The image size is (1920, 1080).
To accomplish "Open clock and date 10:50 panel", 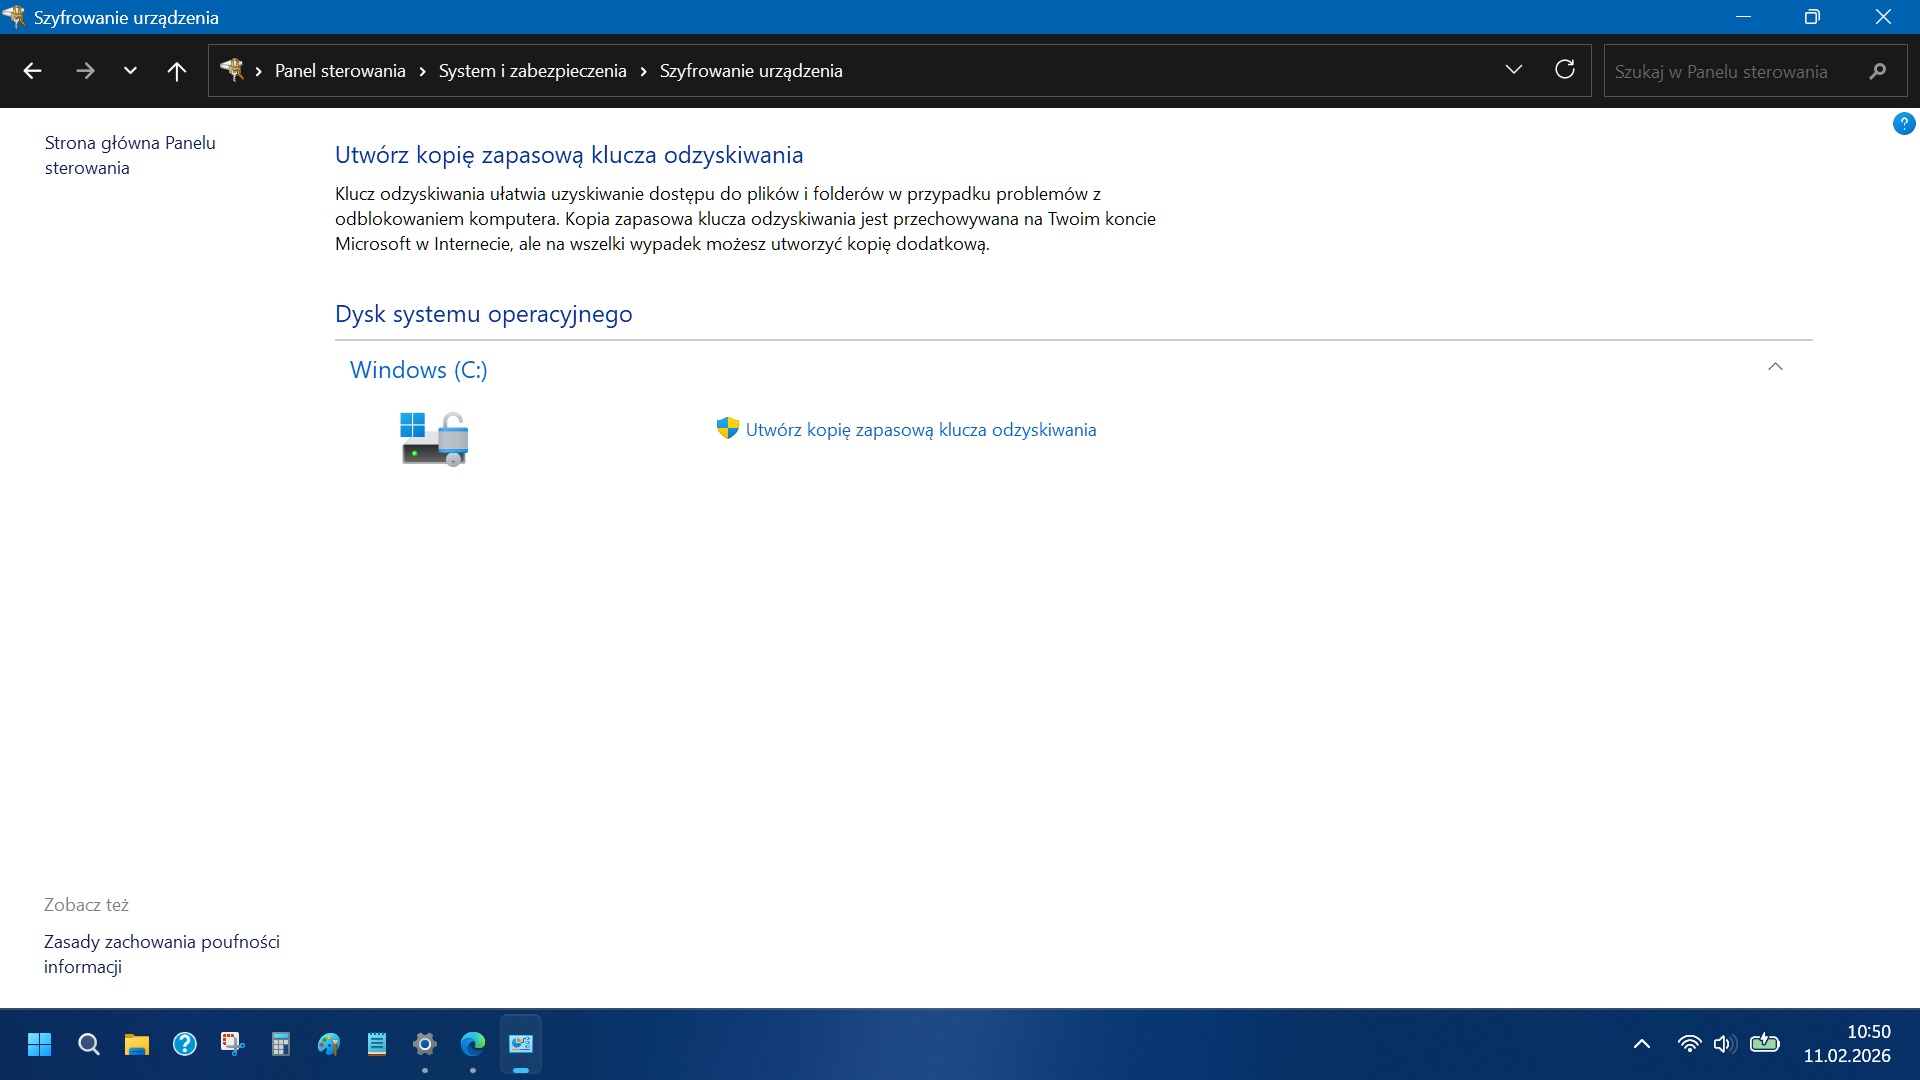I will click(x=1847, y=1044).
